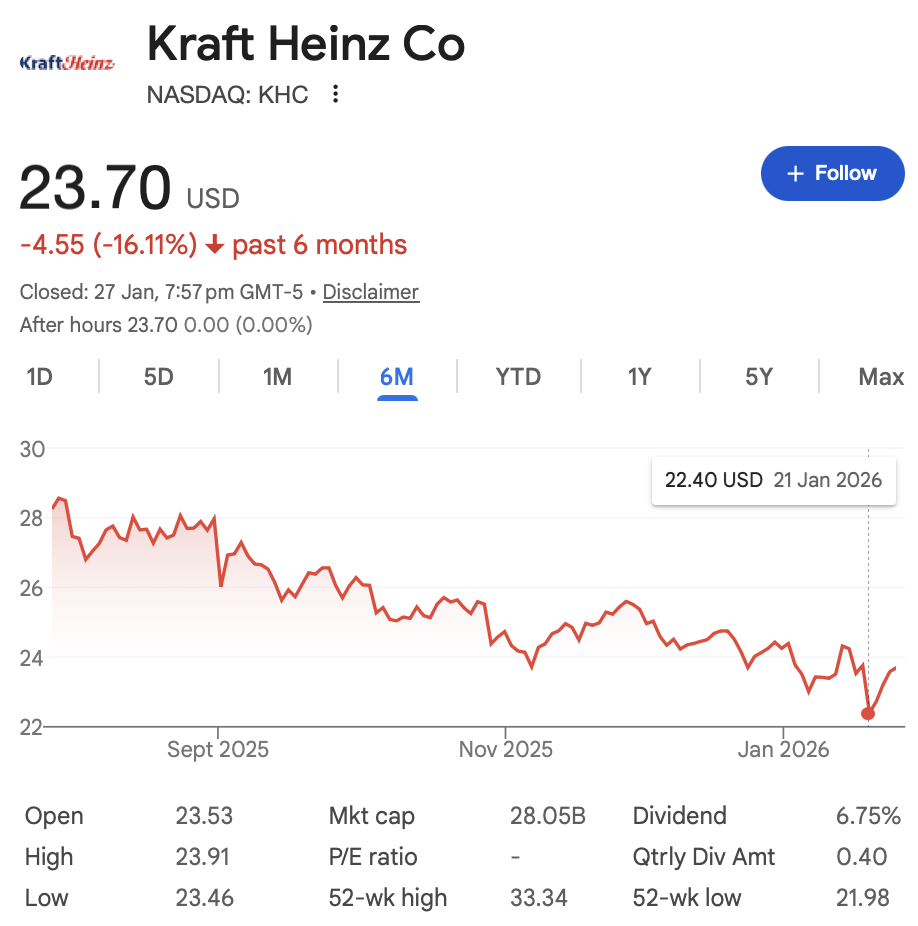The height and width of the screenshot is (926, 918).
Task: Open the Disclaimer link
Action: (371, 292)
